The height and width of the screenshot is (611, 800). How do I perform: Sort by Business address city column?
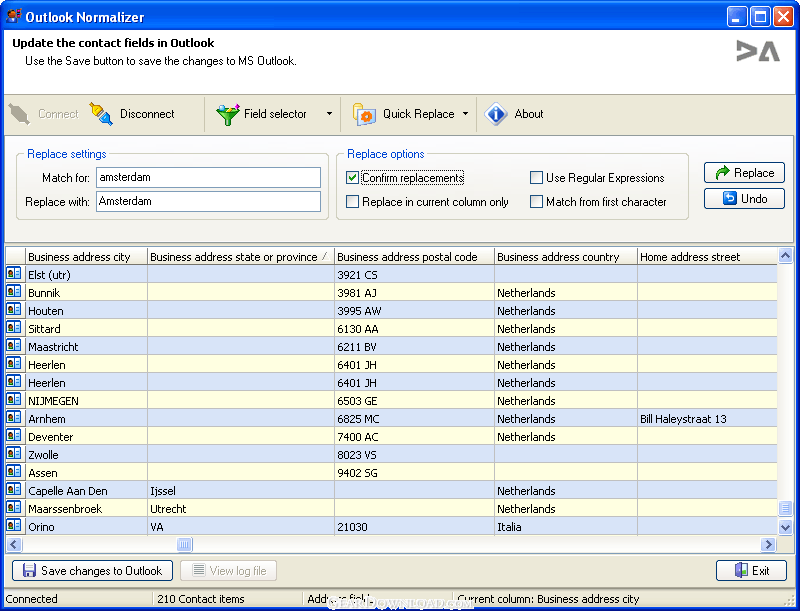[x=86, y=257]
